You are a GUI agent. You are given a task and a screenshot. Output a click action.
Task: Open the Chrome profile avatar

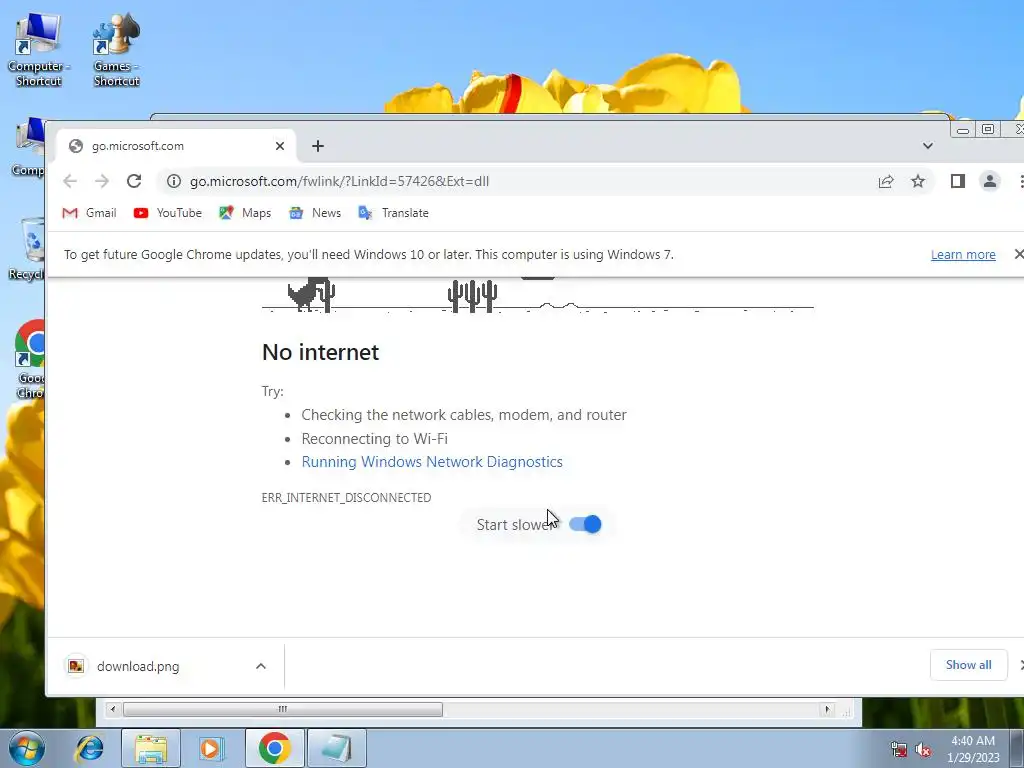click(x=990, y=182)
